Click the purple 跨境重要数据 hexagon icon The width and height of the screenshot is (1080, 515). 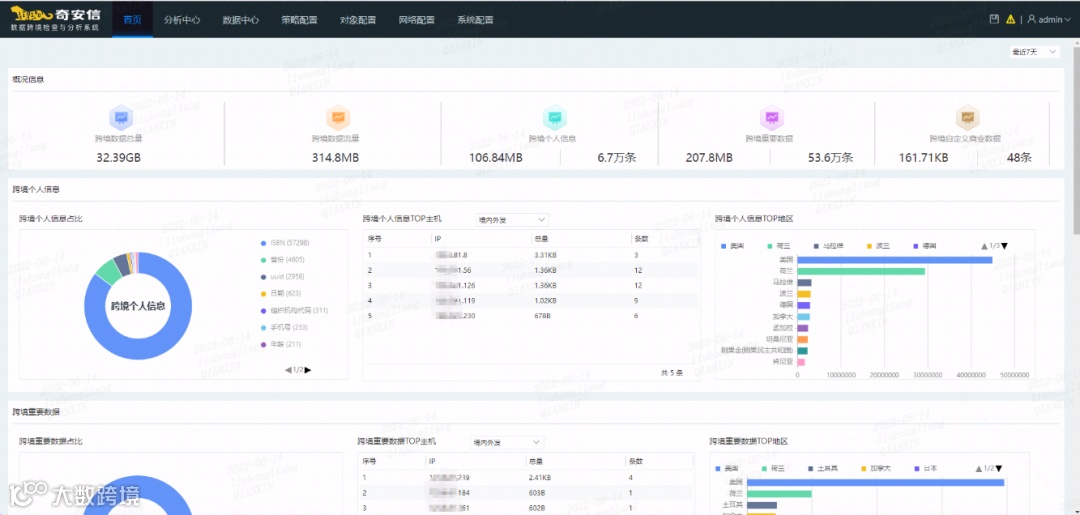coord(771,118)
